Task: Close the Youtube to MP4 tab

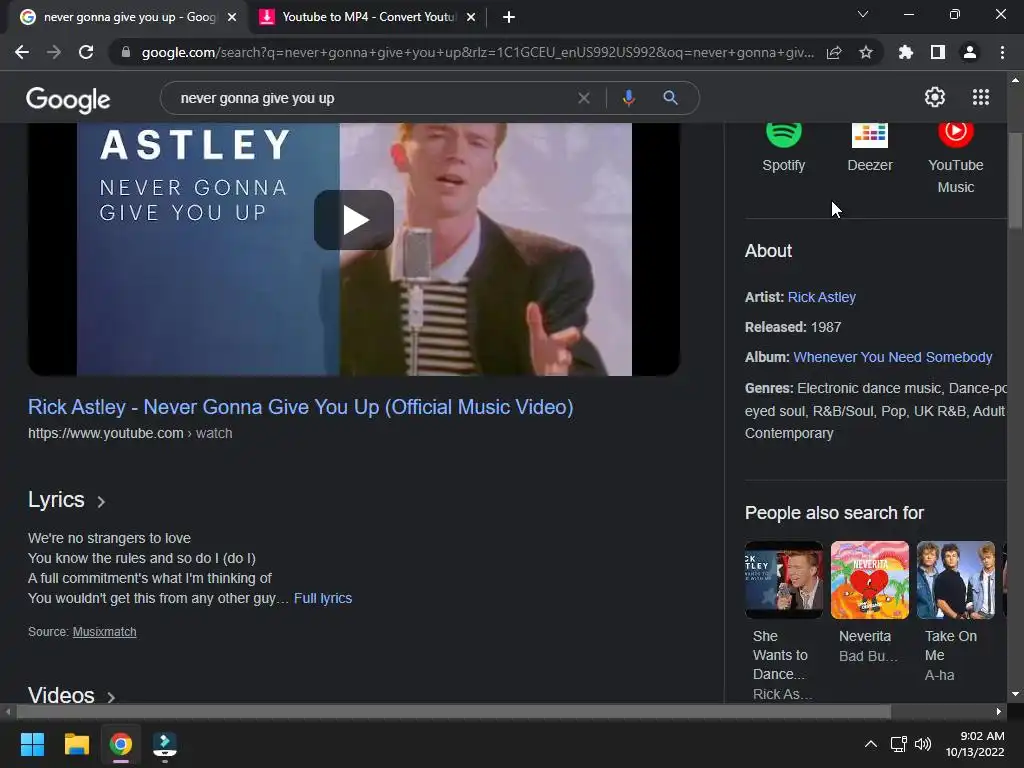Action: click(471, 18)
